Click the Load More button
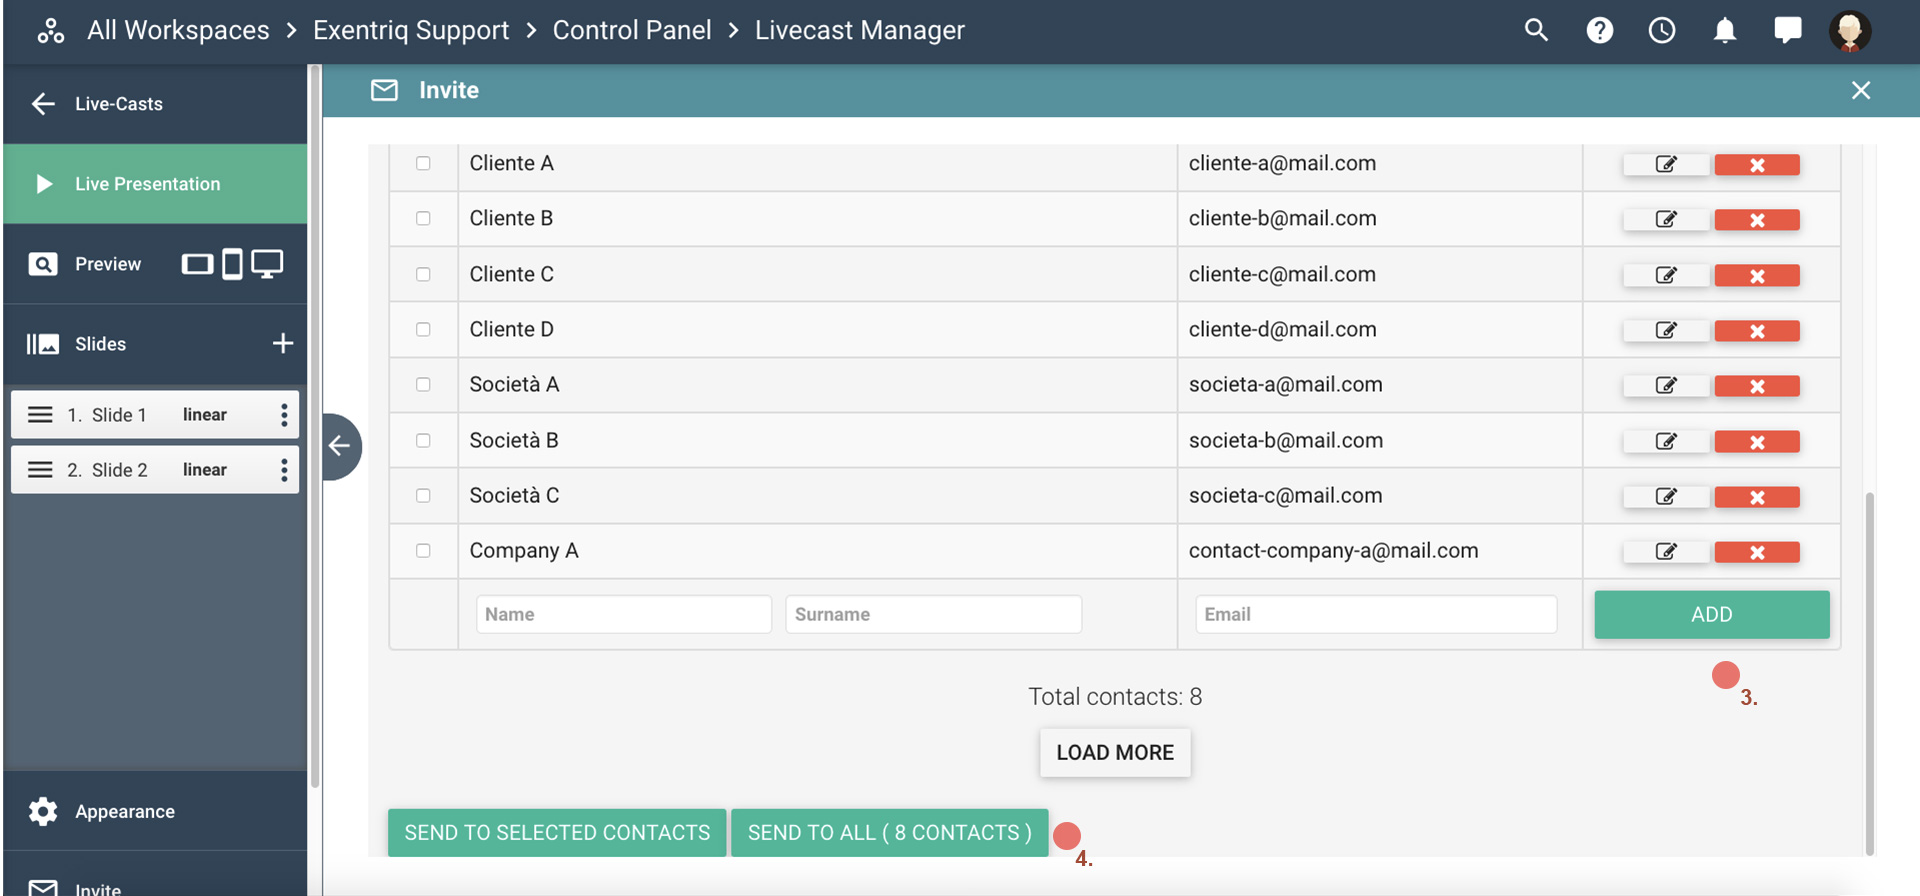 pos(1114,753)
